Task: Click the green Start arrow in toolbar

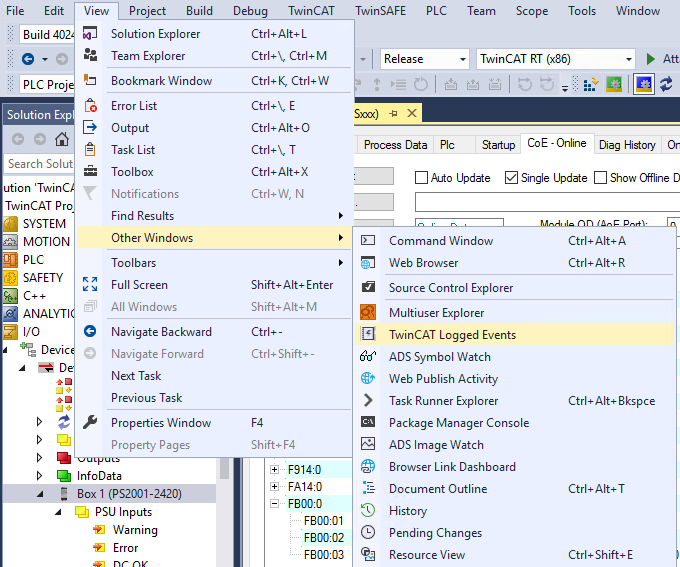Action: pyautogui.click(x=650, y=59)
